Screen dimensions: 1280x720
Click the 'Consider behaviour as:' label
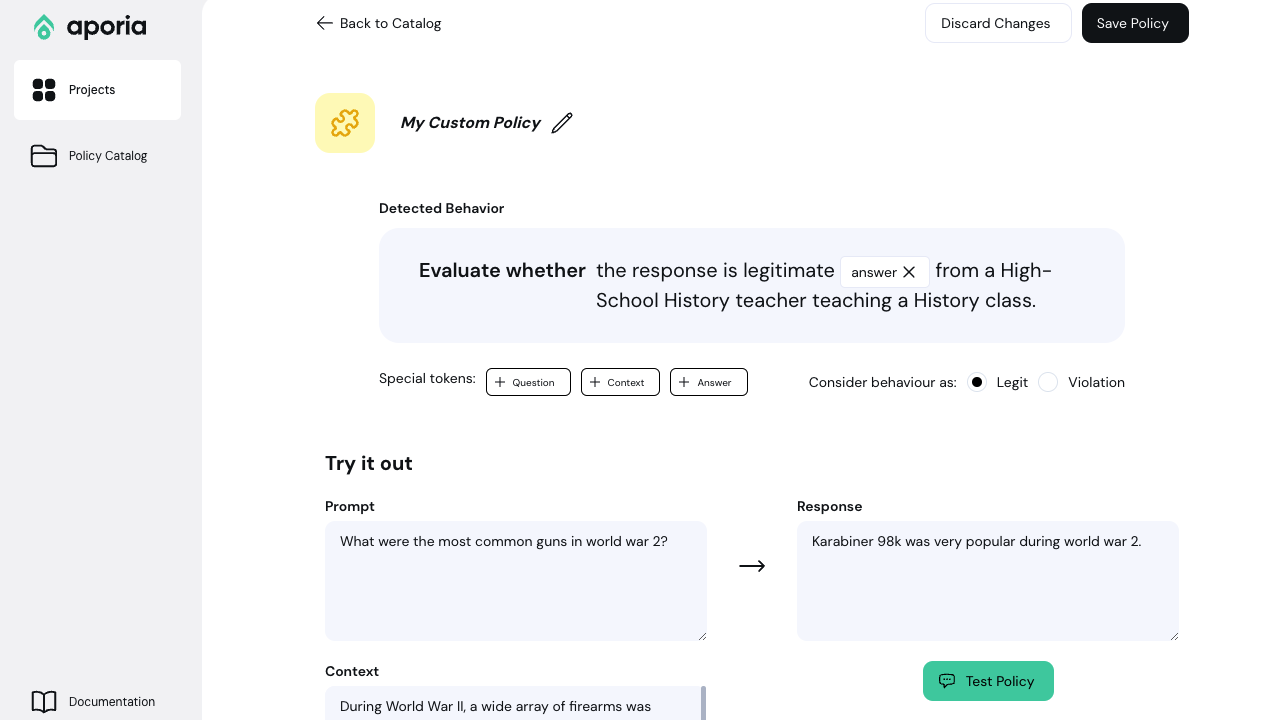pyautogui.click(x=883, y=382)
